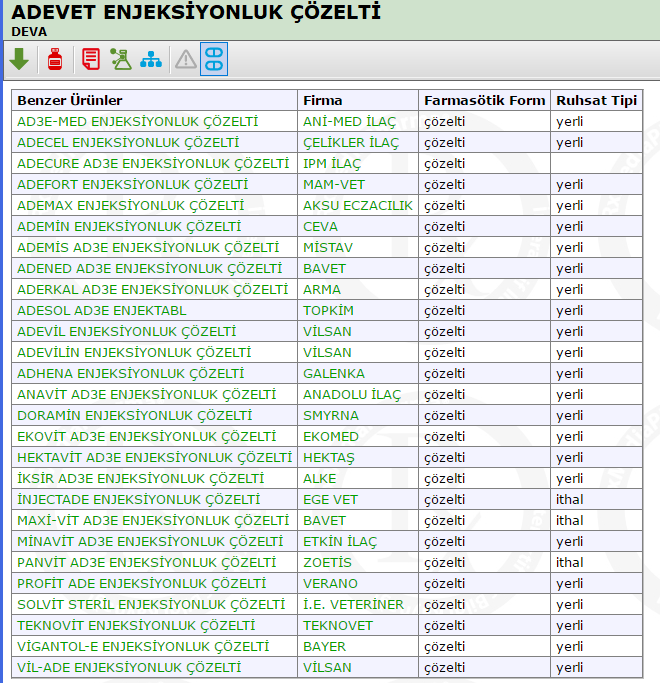660x683 pixels.
Task: Click the green download arrow icon
Action: point(19,60)
